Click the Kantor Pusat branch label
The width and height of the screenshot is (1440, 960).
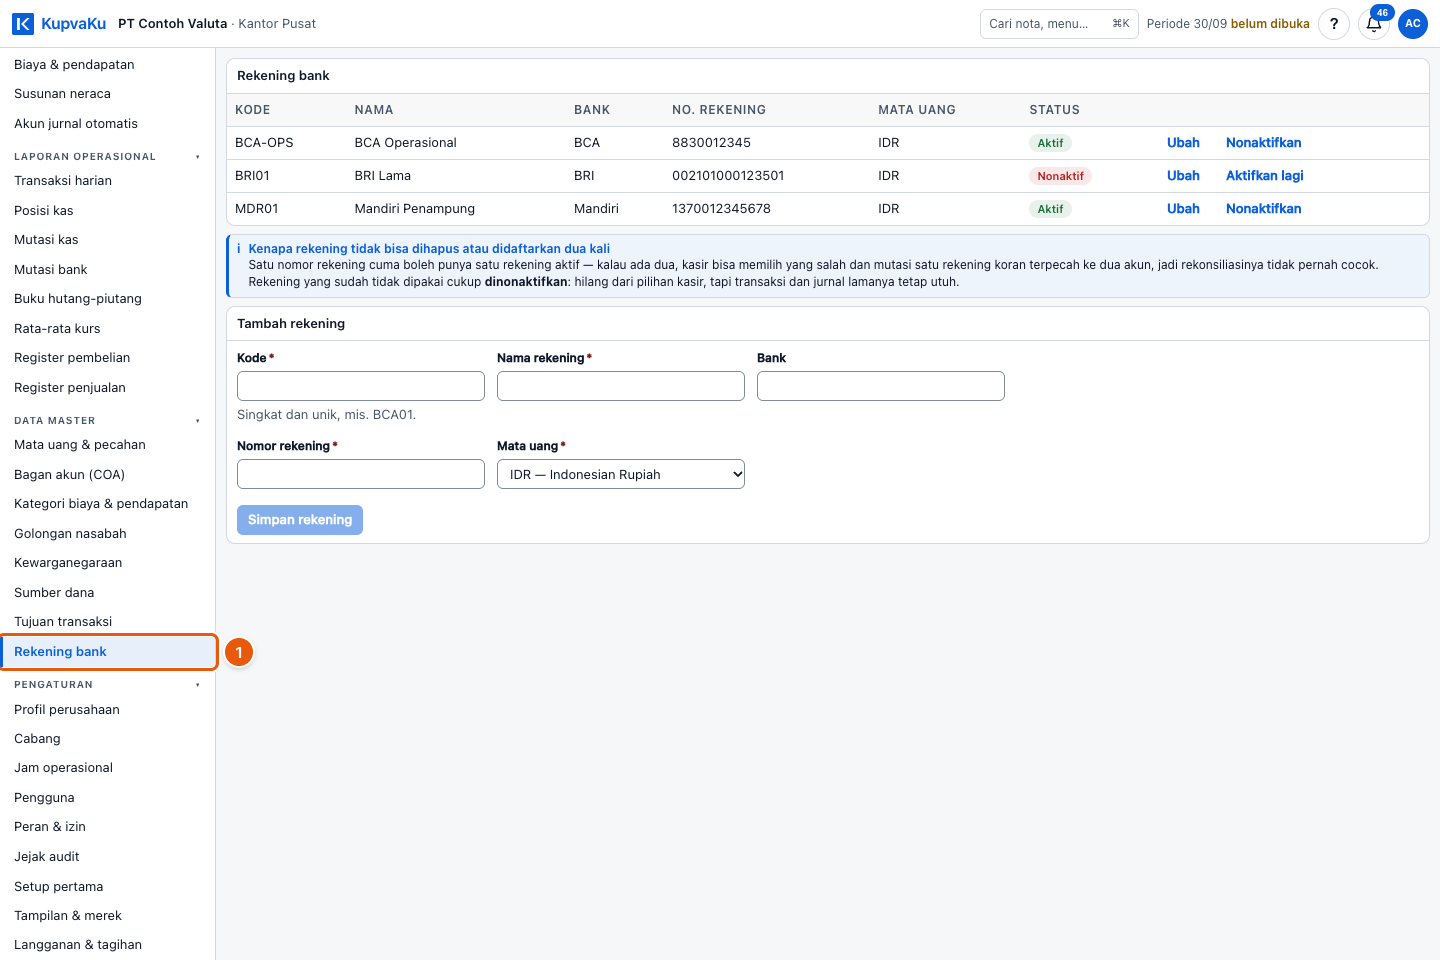click(x=277, y=24)
